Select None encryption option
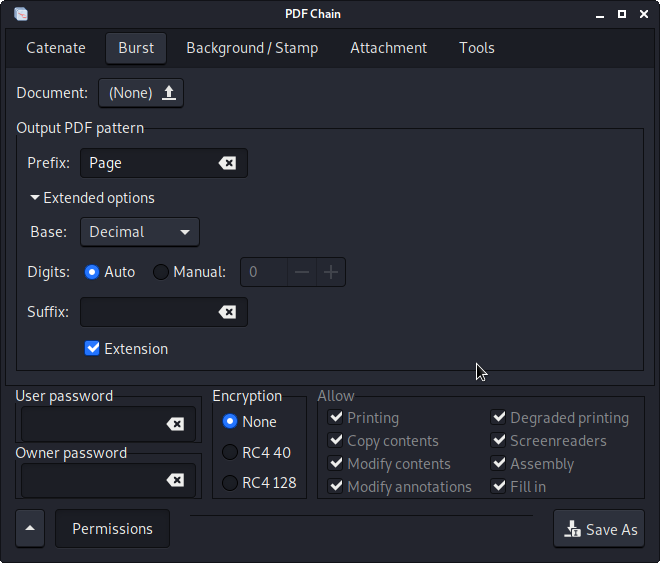 click(230, 421)
